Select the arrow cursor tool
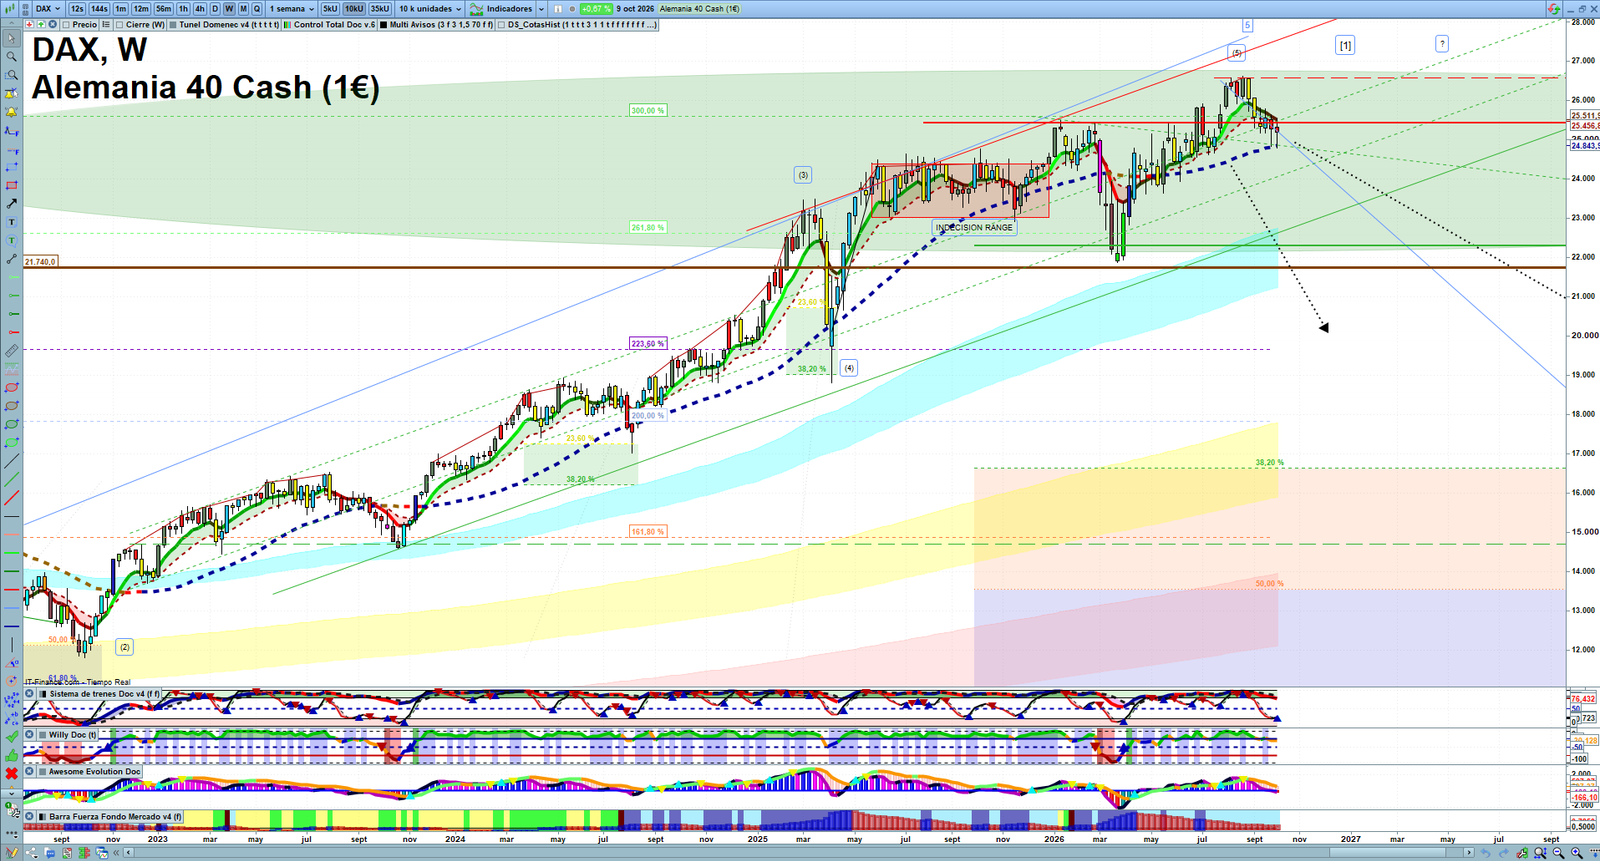The image size is (1600, 861). (12, 39)
